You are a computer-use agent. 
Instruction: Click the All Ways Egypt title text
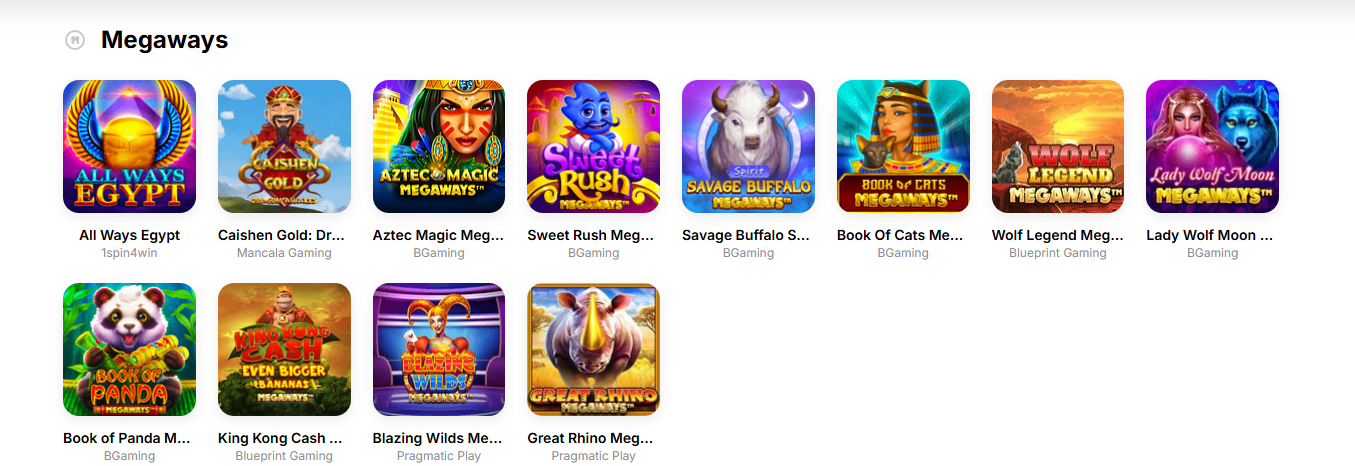[130, 236]
